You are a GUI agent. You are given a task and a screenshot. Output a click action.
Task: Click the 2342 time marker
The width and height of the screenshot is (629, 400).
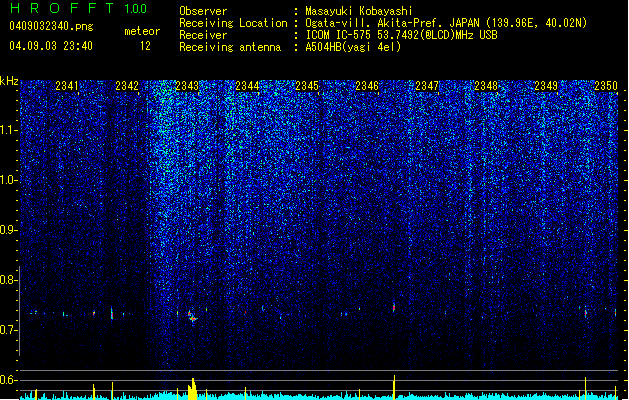pyautogui.click(x=127, y=86)
